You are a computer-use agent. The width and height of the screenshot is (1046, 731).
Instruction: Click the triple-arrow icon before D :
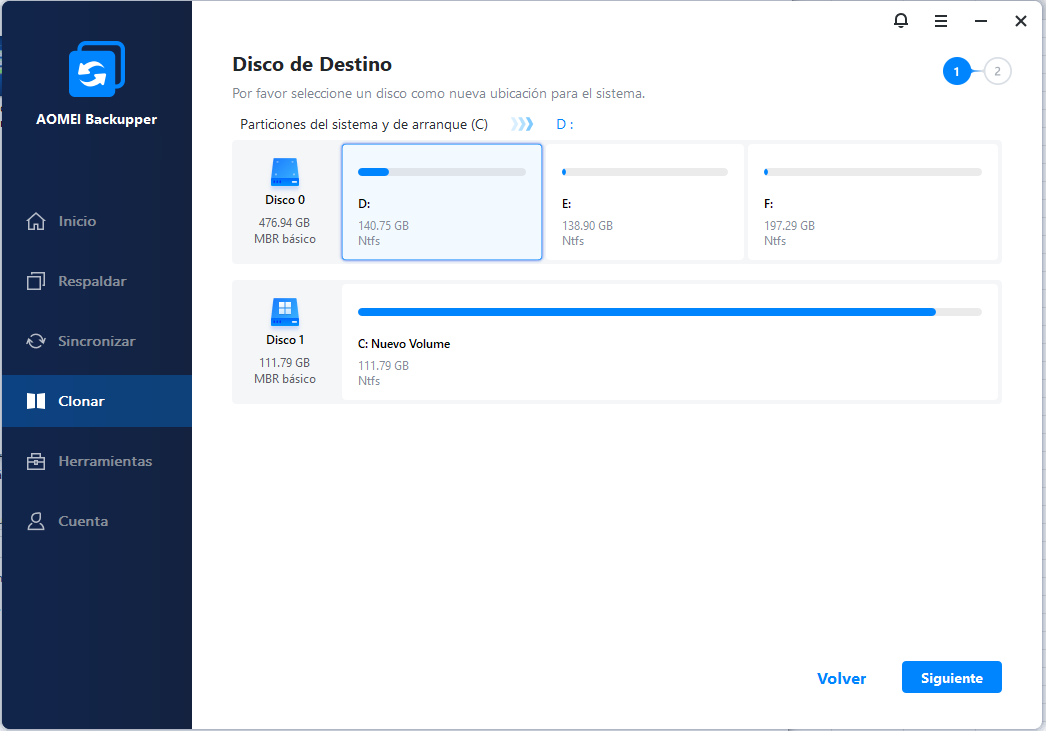pyautogui.click(x=522, y=124)
